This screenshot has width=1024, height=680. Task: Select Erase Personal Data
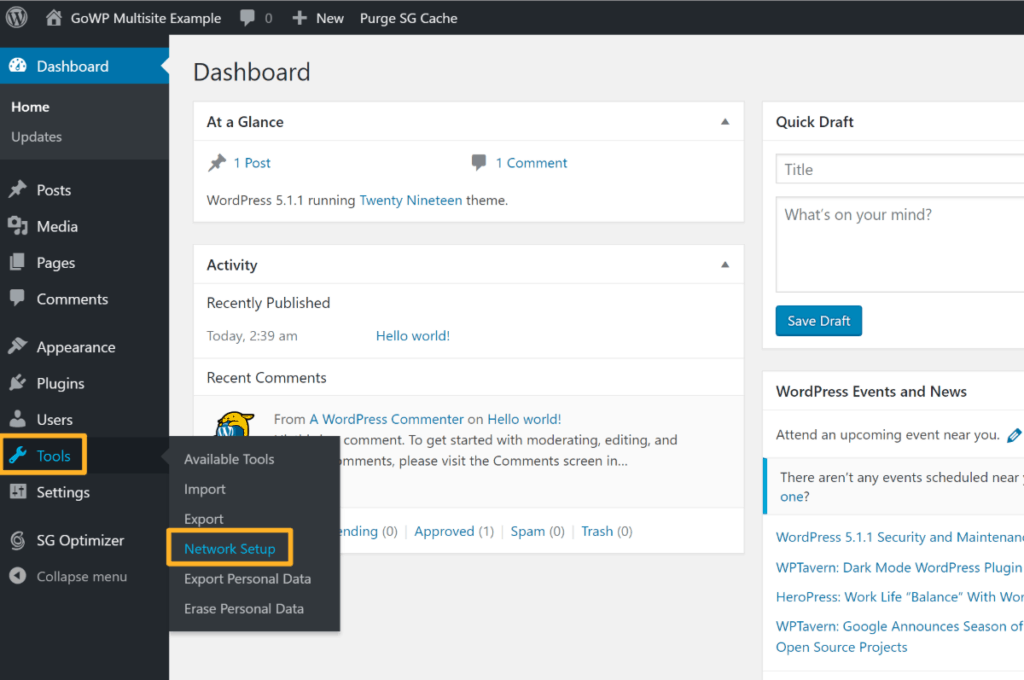(244, 609)
